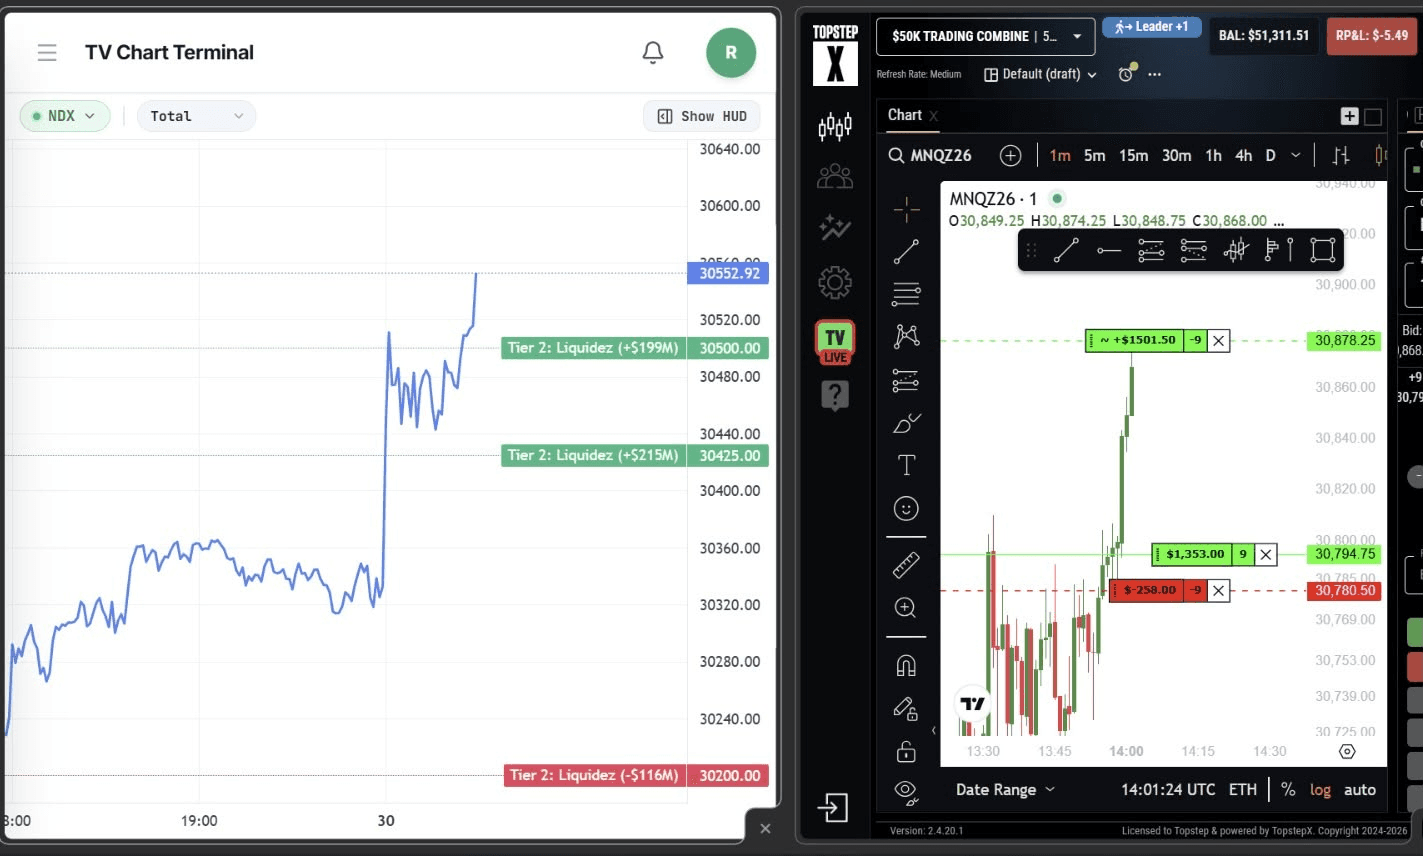The image size is (1423, 856).
Task: Toggle log scale
Action: coord(1320,789)
